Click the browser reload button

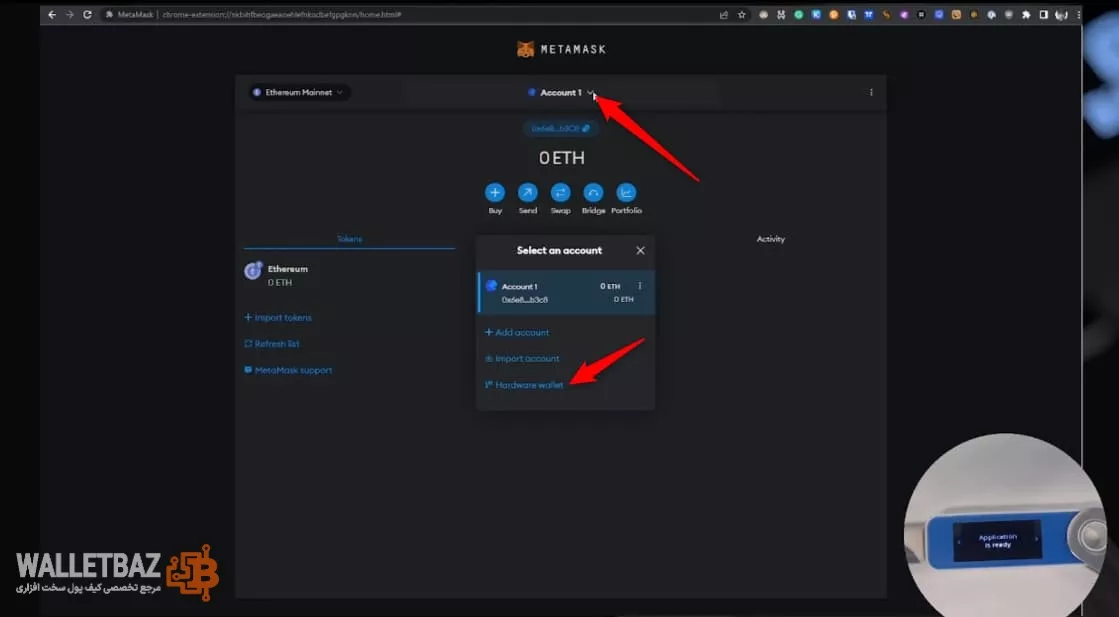pyautogui.click(x=87, y=15)
